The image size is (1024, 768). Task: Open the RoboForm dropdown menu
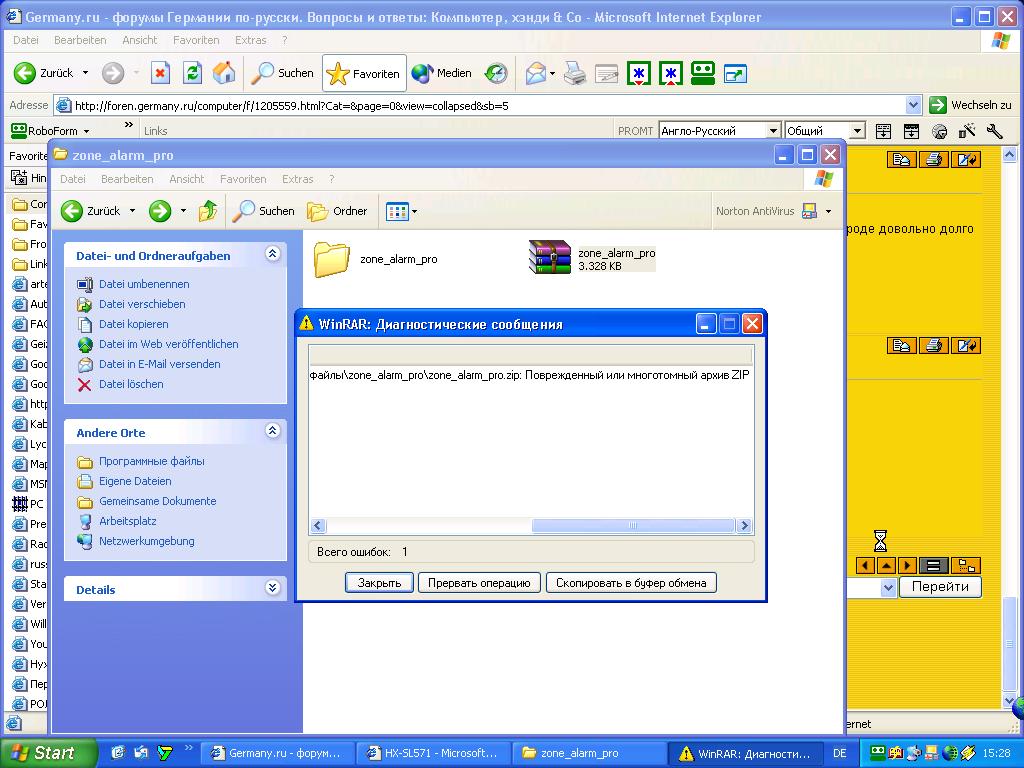(x=50, y=131)
